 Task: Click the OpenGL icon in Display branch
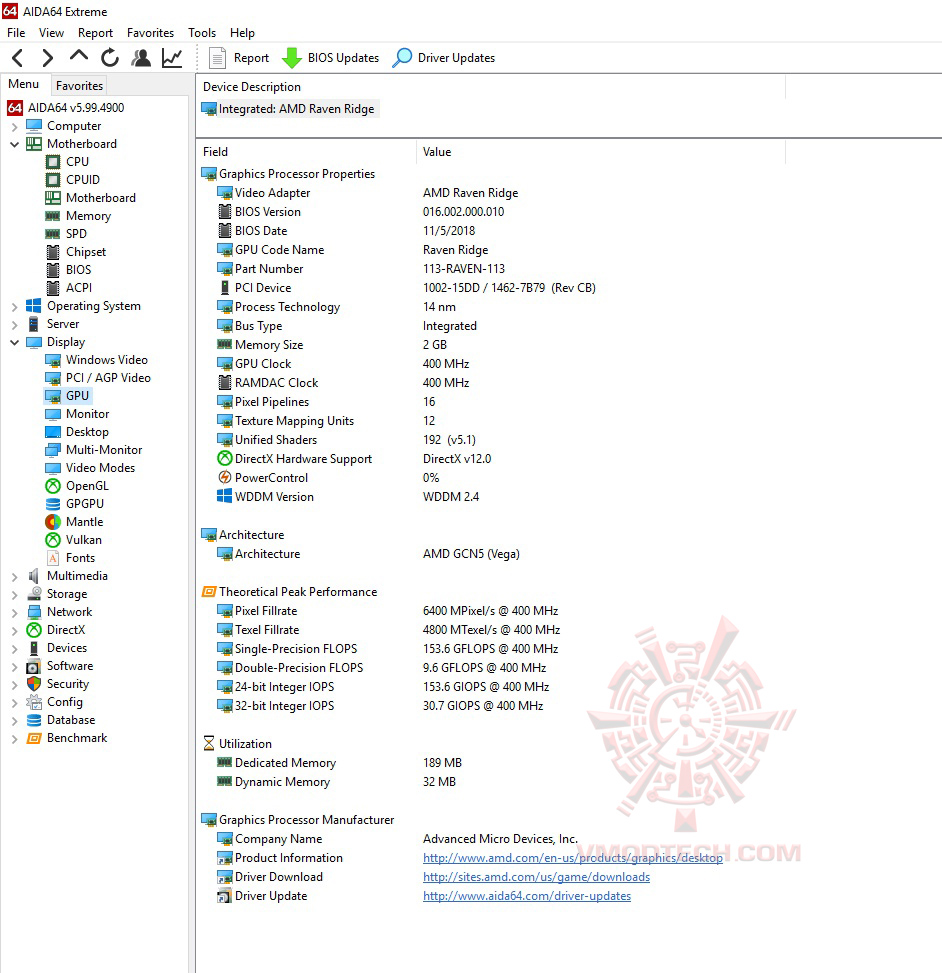tap(53, 486)
